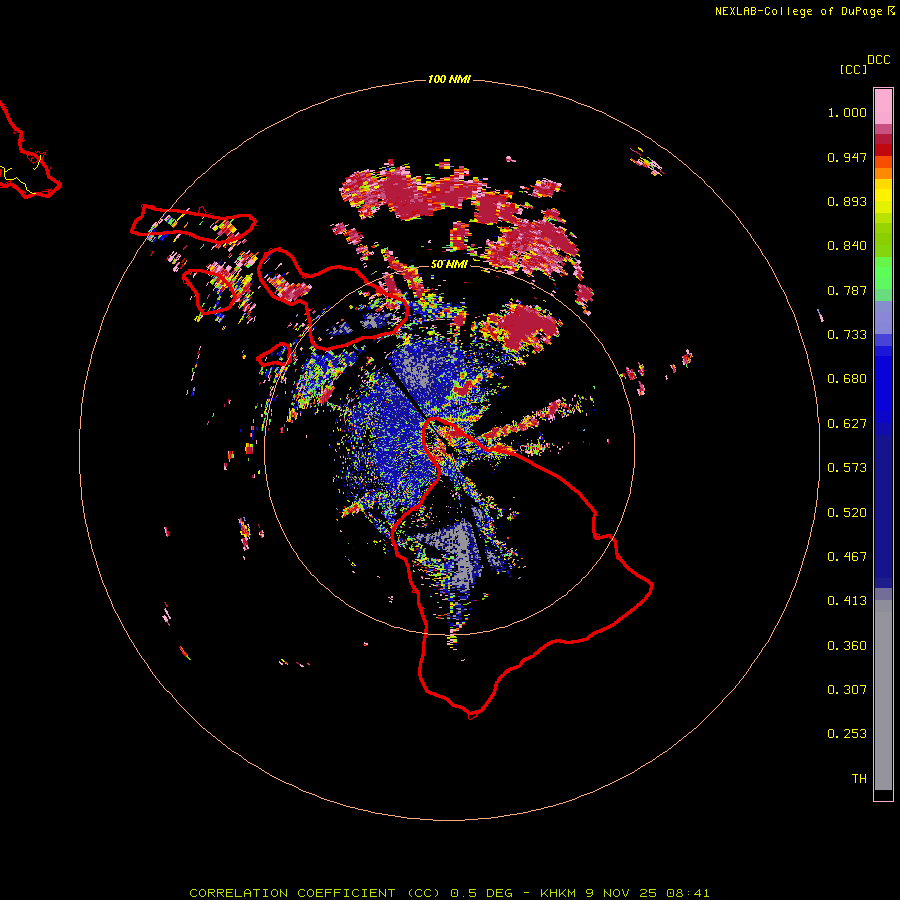The width and height of the screenshot is (900, 900).
Task: Click the 0.733 scale label
Action: pyautogui.click(x=847, y=335)
